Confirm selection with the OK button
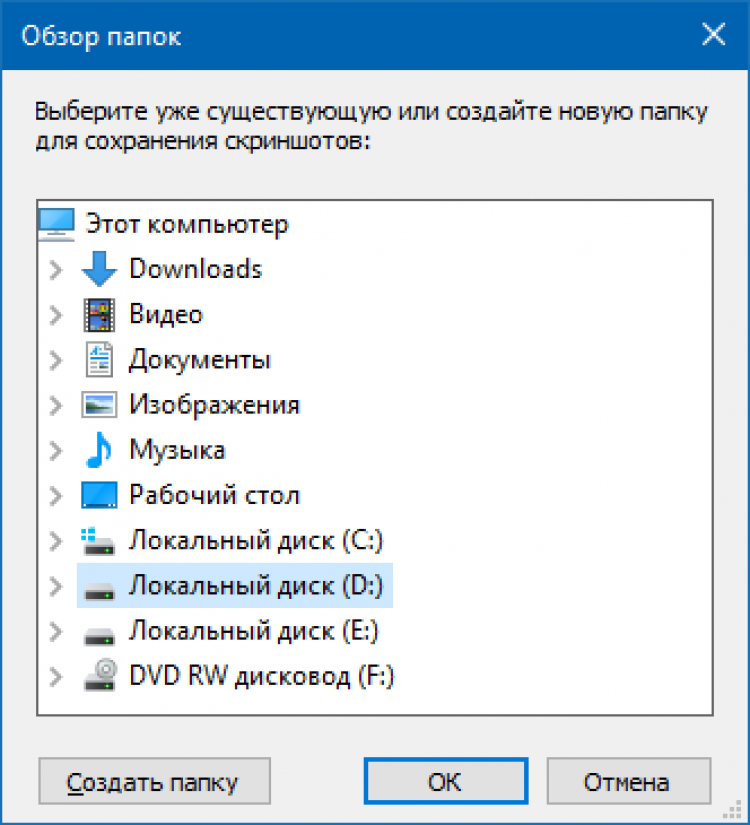 coord(446,781)
